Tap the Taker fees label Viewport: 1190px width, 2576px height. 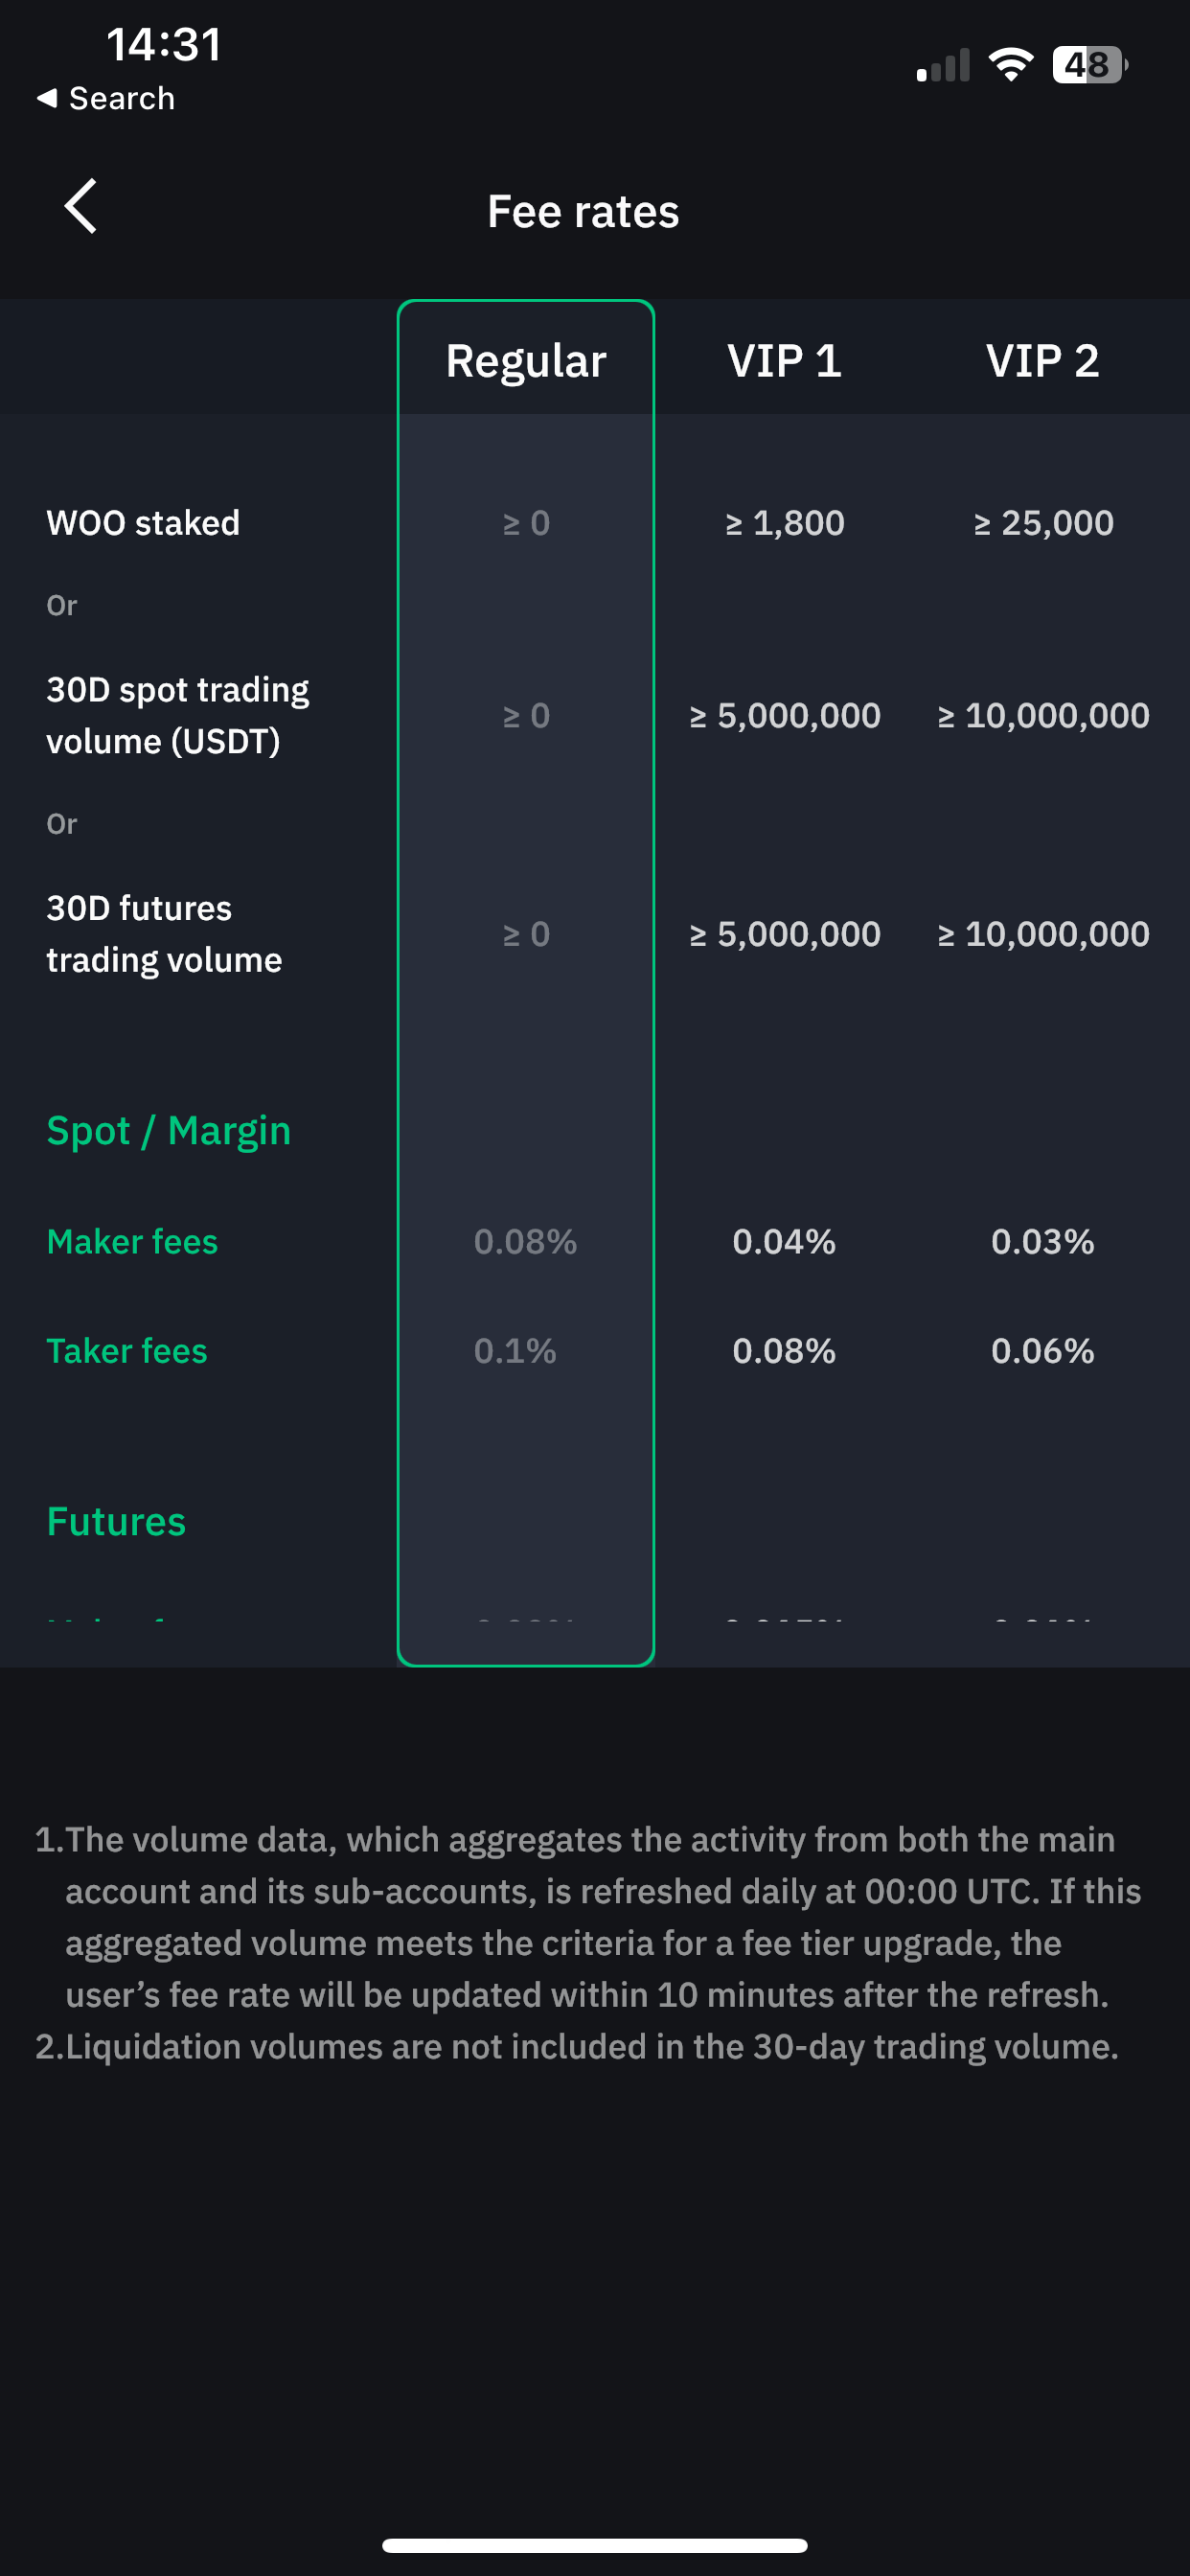[127, 1351]
